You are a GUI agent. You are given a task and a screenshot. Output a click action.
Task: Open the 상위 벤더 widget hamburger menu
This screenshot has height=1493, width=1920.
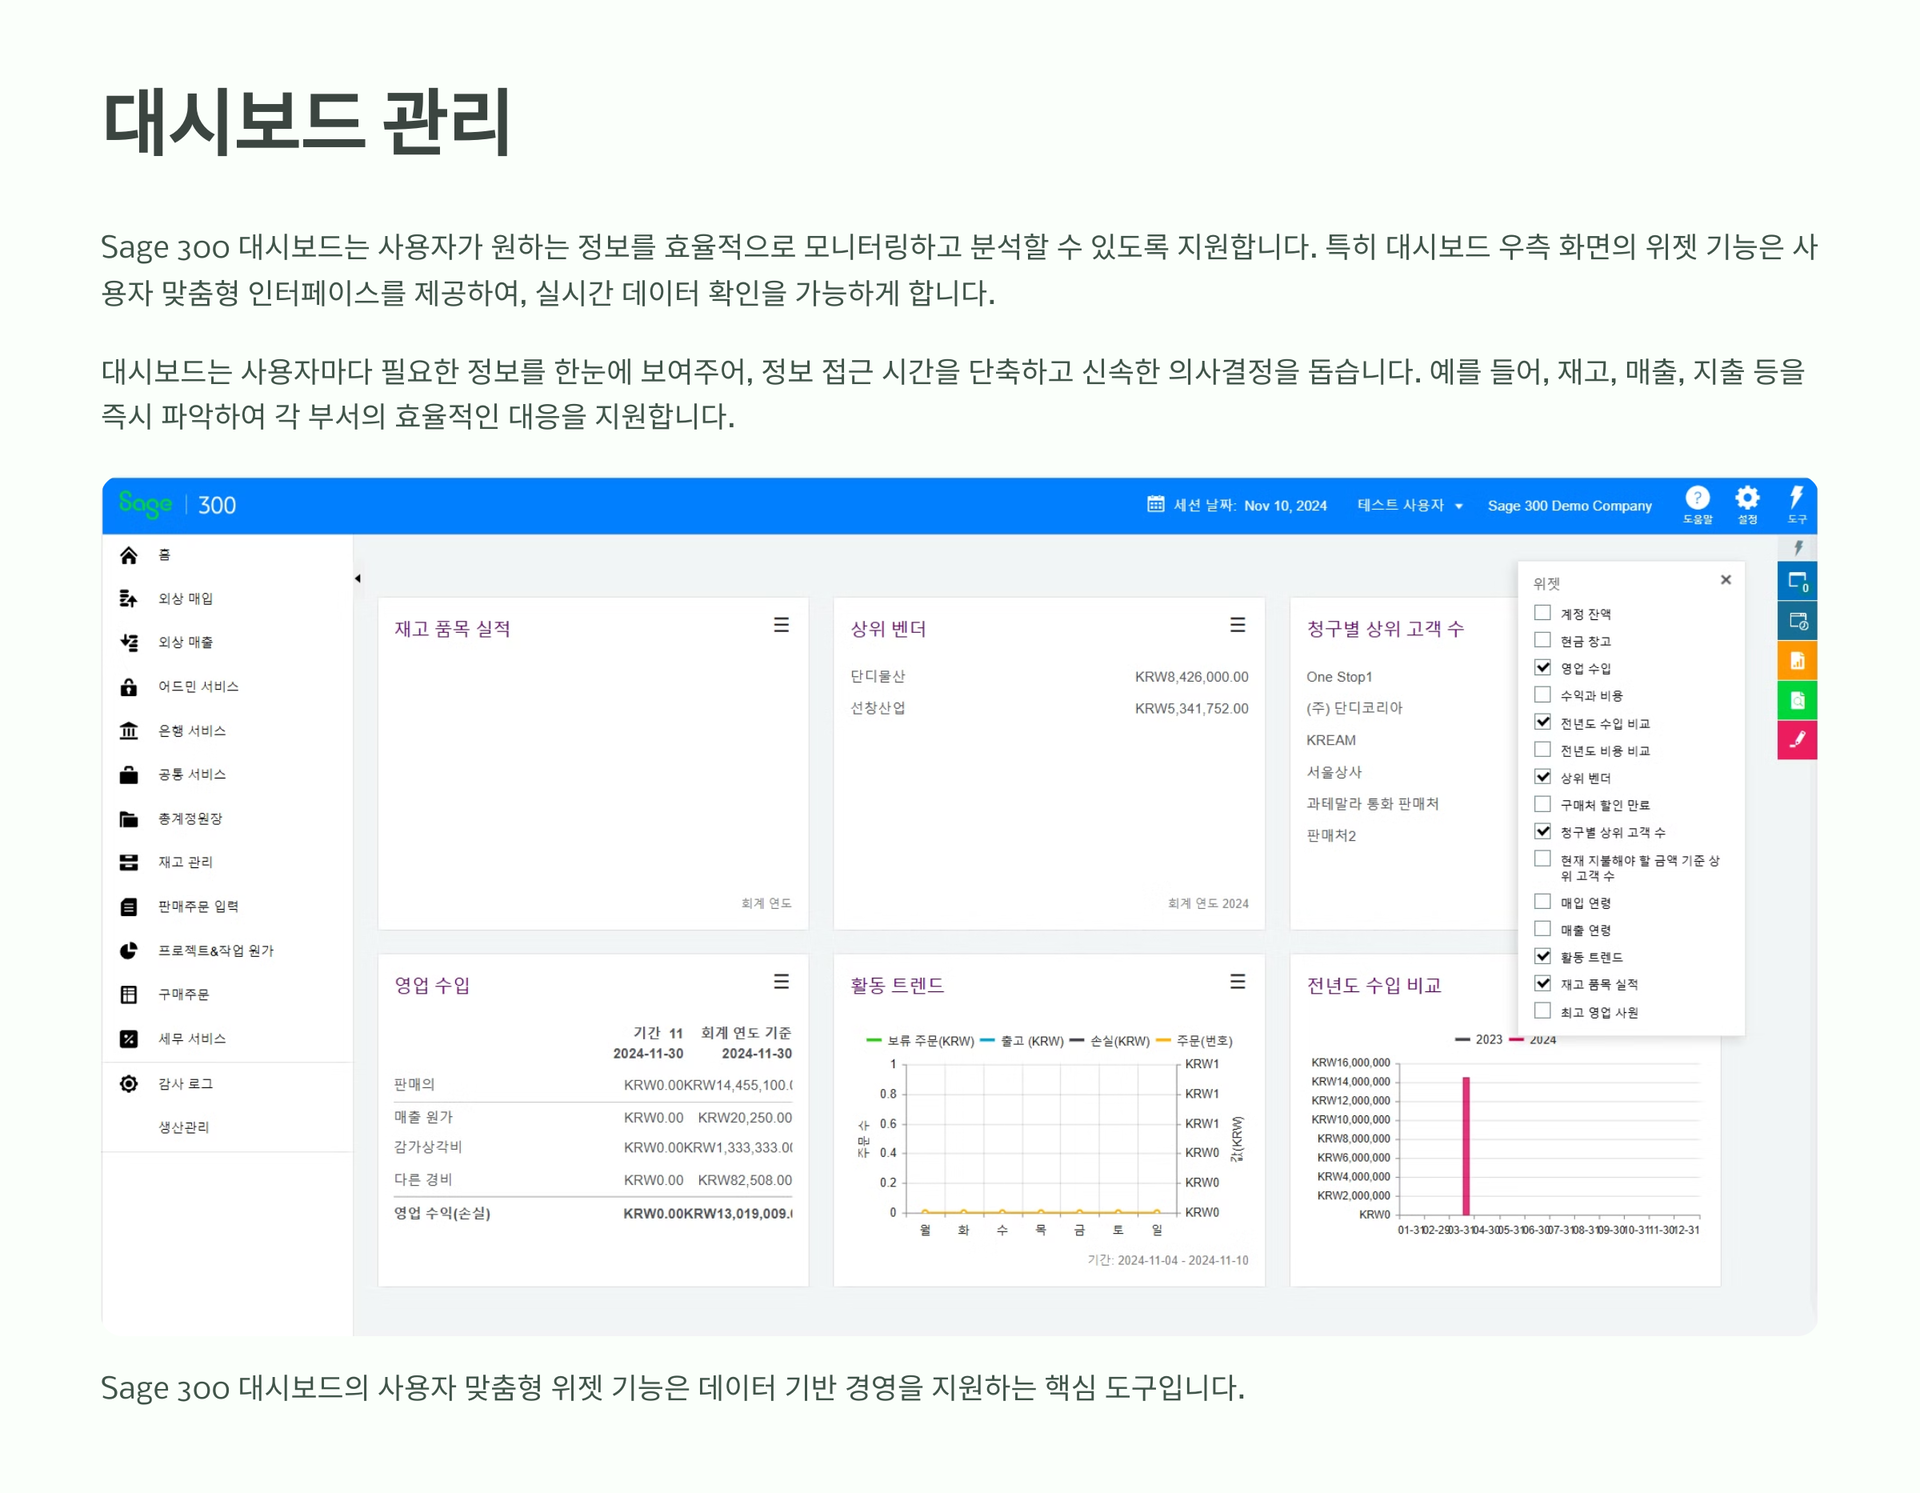(x=1237, y=625)
